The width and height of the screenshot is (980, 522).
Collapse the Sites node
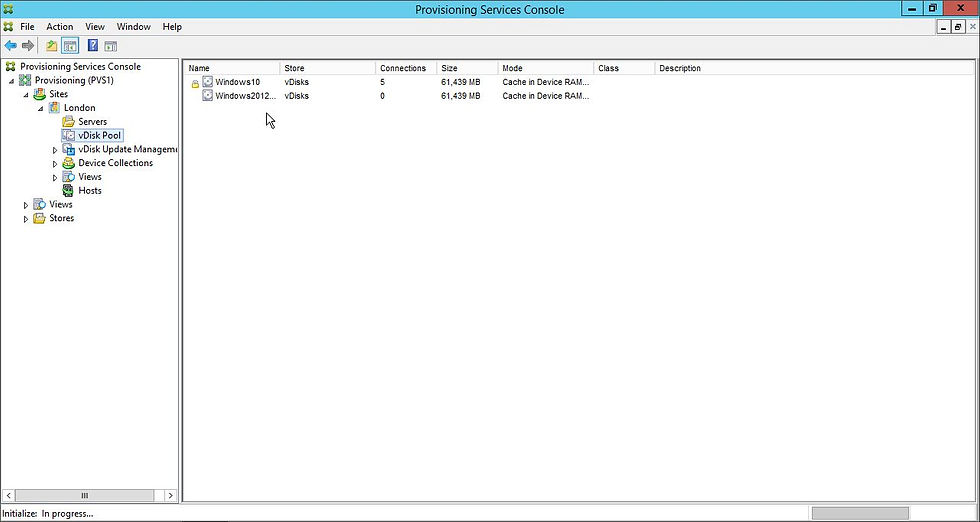26,94
